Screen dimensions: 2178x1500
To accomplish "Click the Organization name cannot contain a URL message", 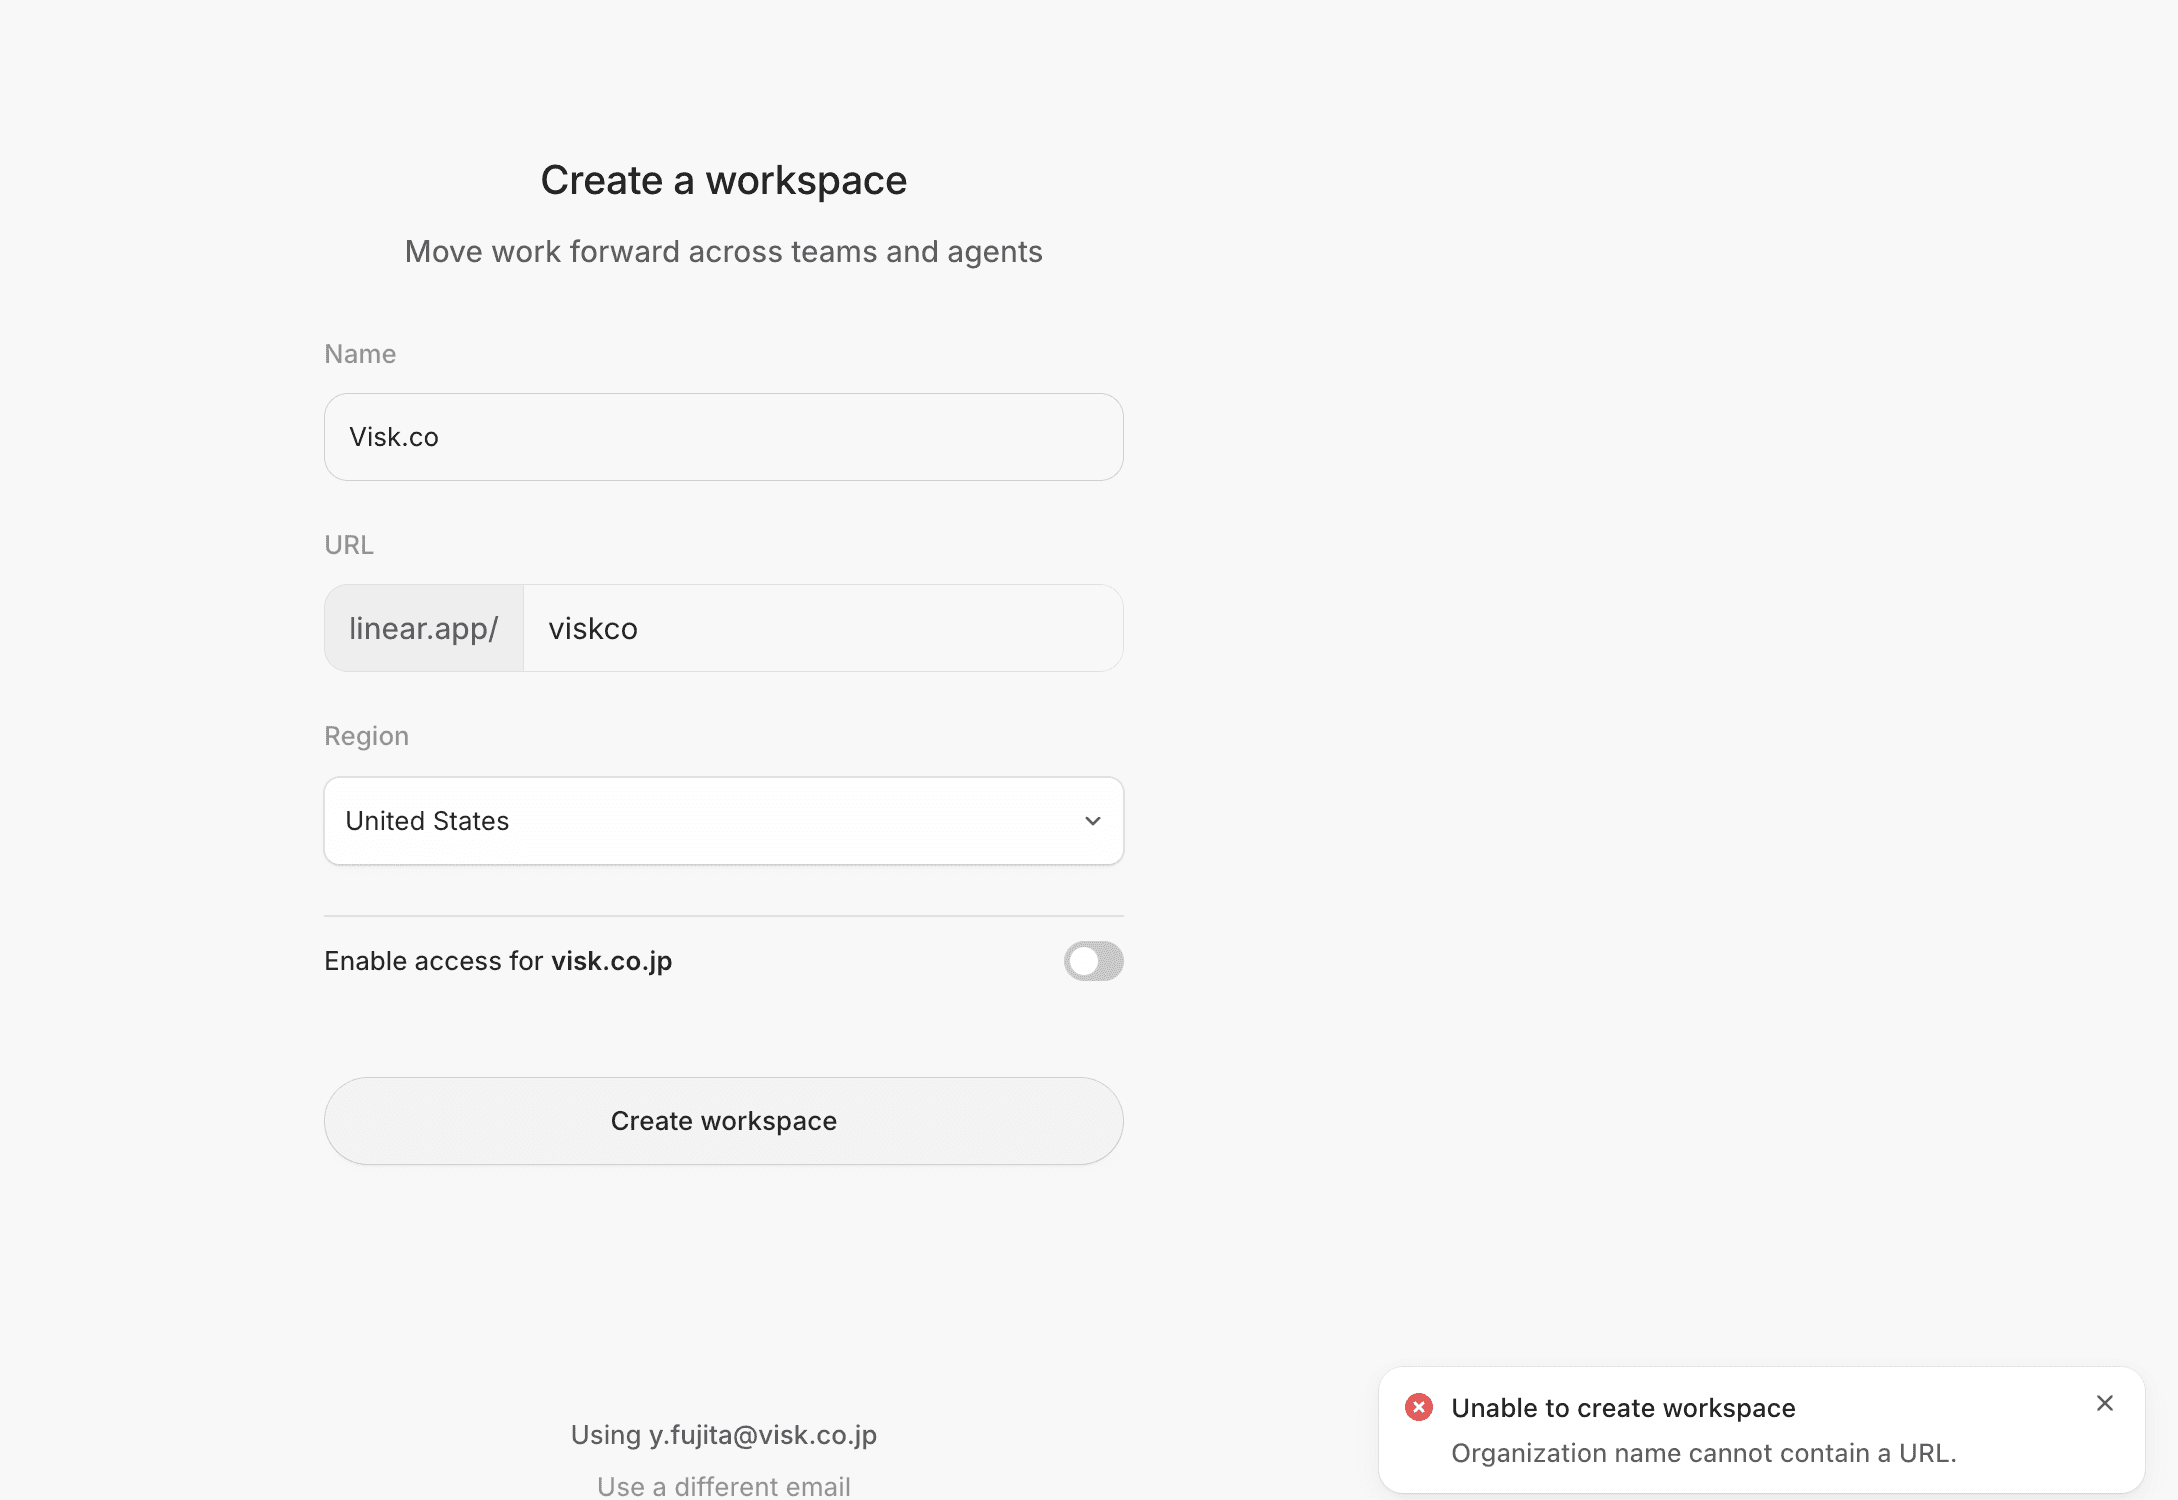I will [1703, 1453].
